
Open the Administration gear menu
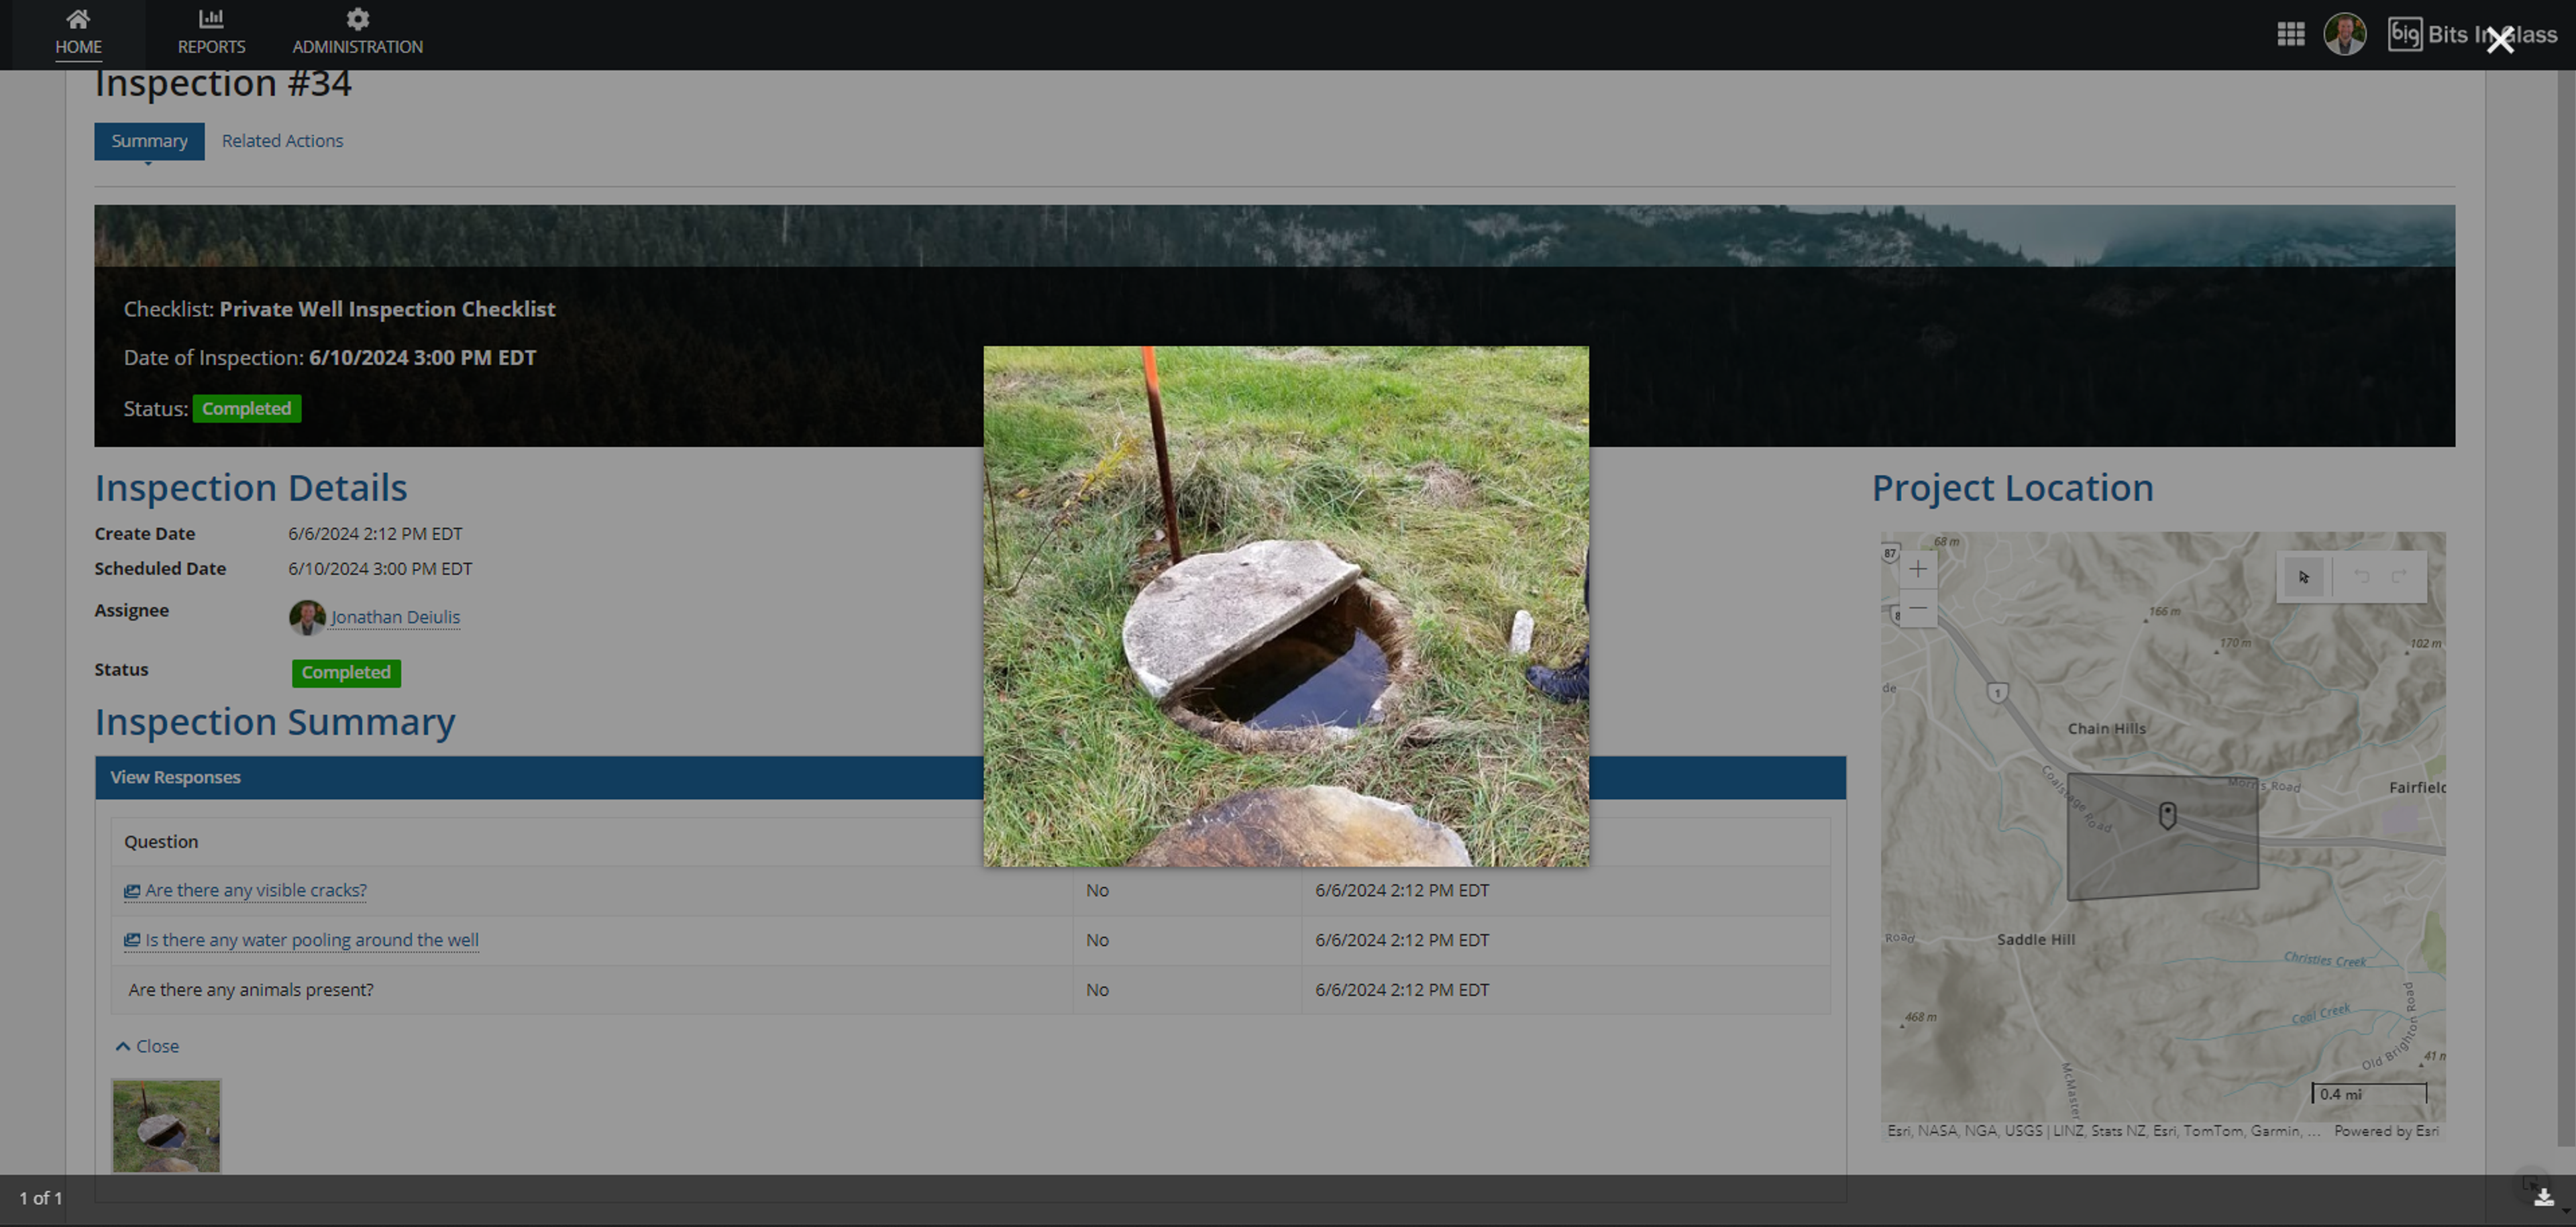357,33
